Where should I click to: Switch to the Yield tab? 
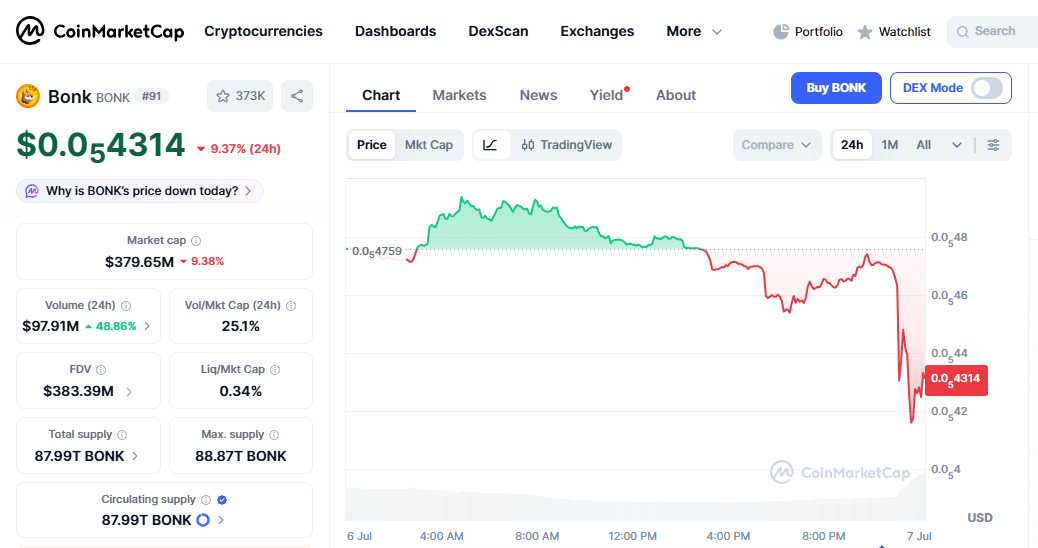(x=606, y=95)
